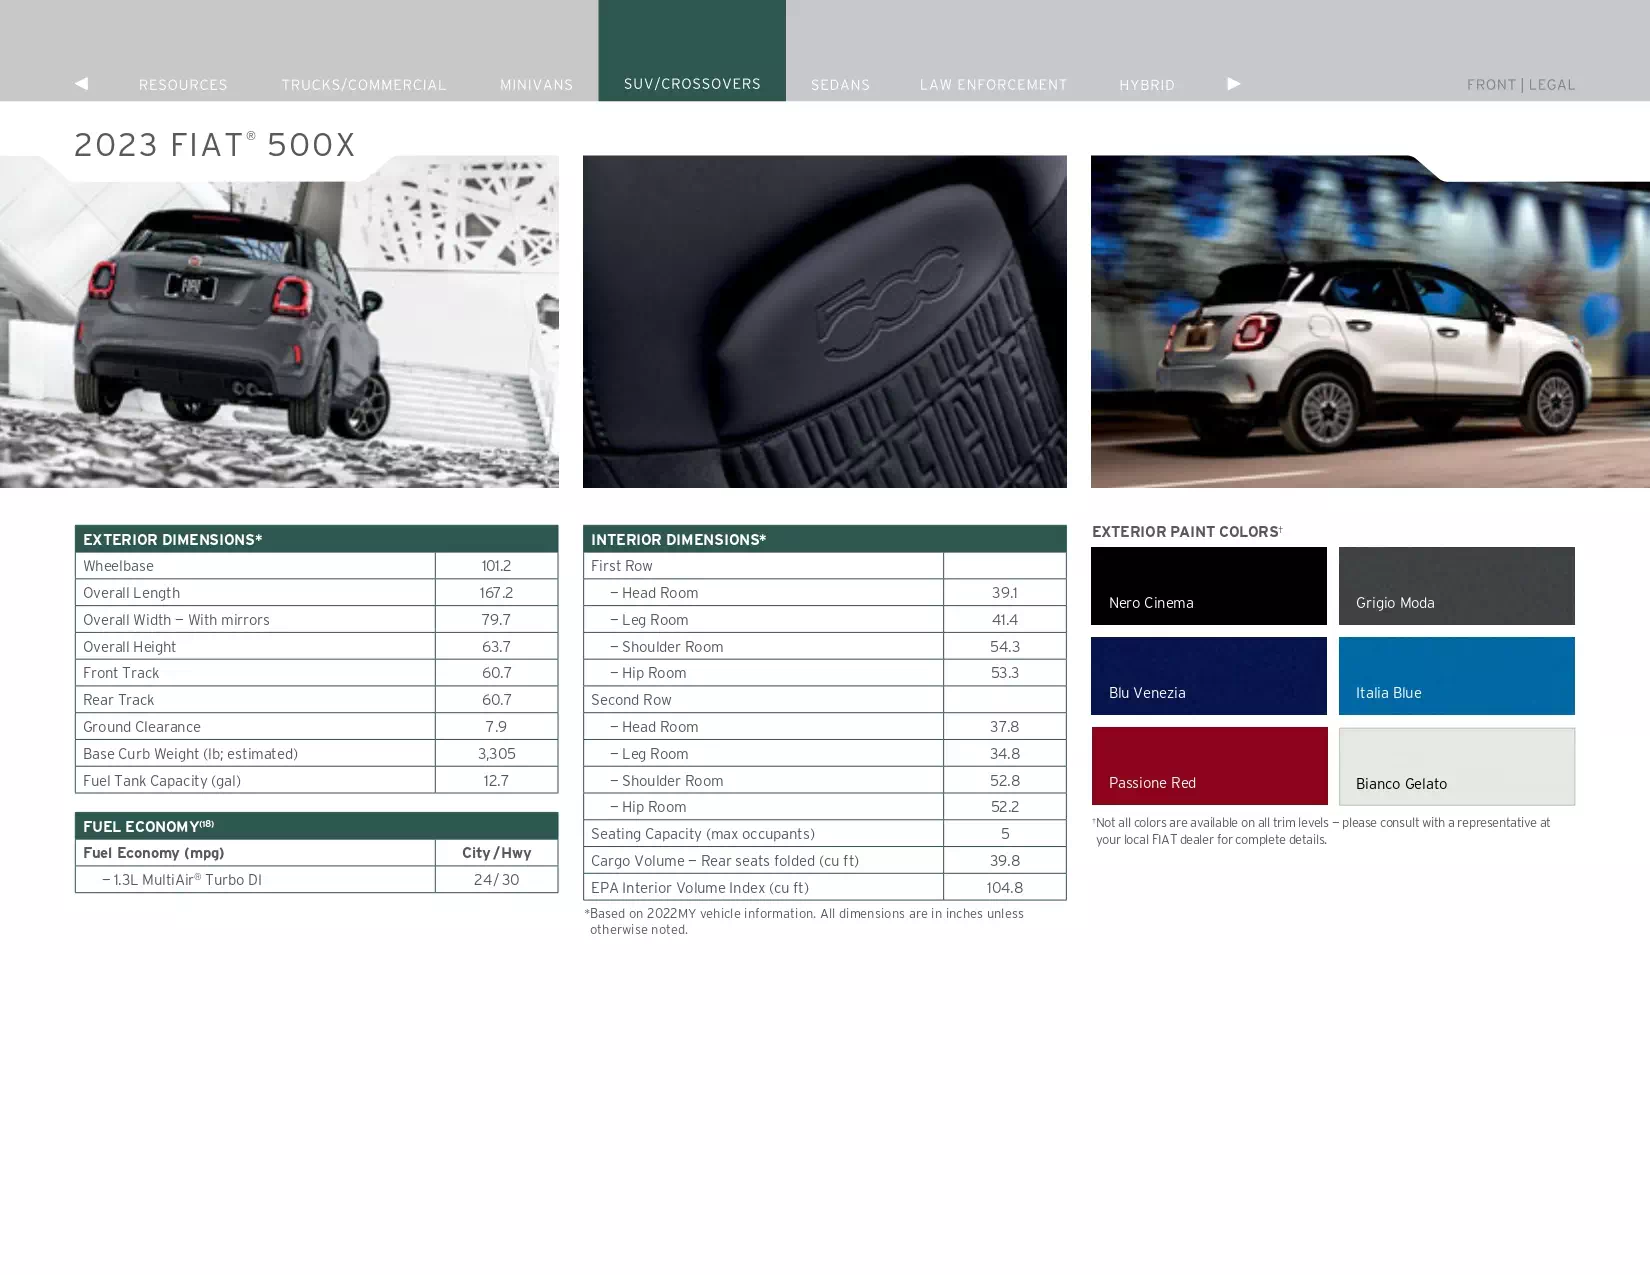
Task: Select the Grigio Moda paint swatch
Action: 1457,586
